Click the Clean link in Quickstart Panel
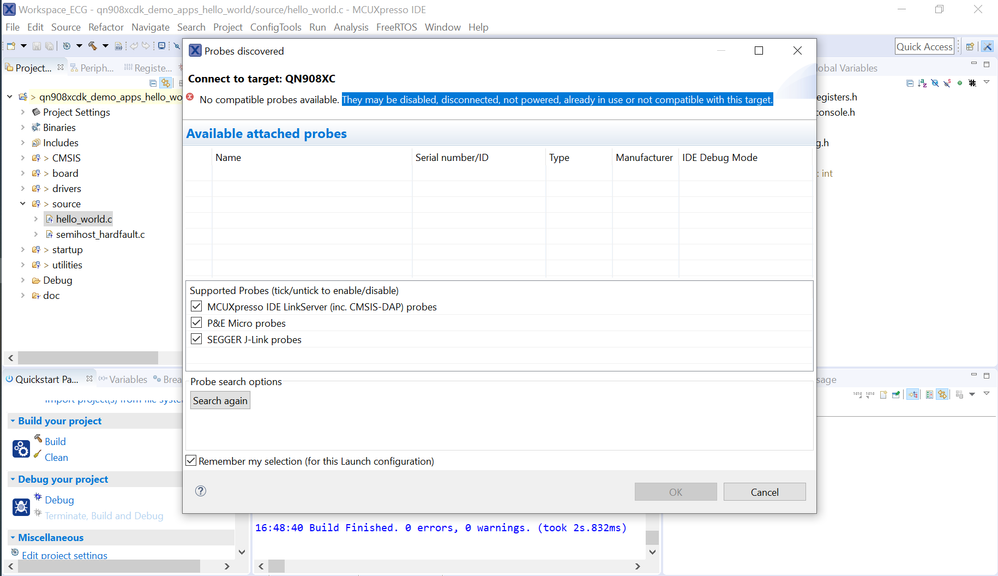Viewport: 998px width, 576px height. (x=56, y=457)
